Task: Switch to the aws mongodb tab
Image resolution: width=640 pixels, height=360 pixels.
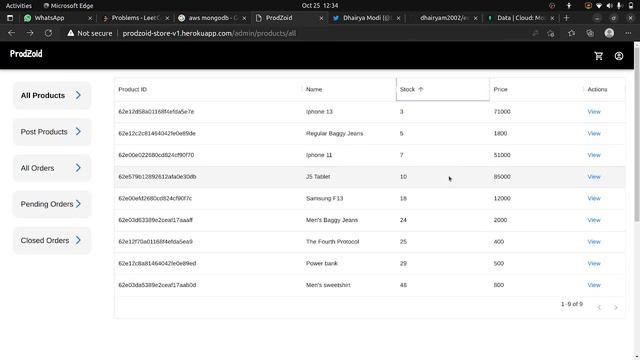Action: click(x=213, y=18)
